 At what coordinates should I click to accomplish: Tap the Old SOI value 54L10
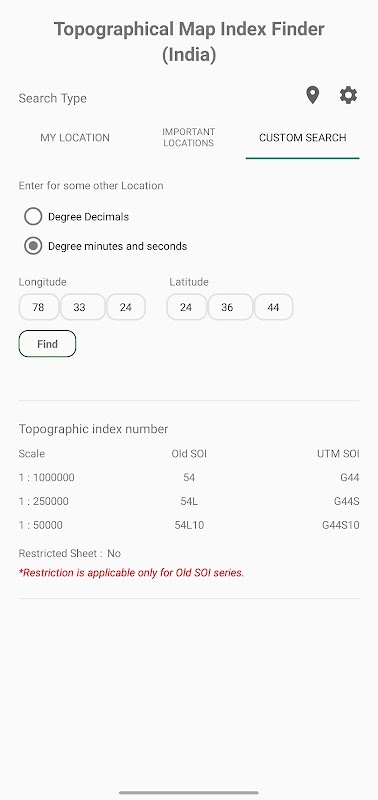point(189,525)
